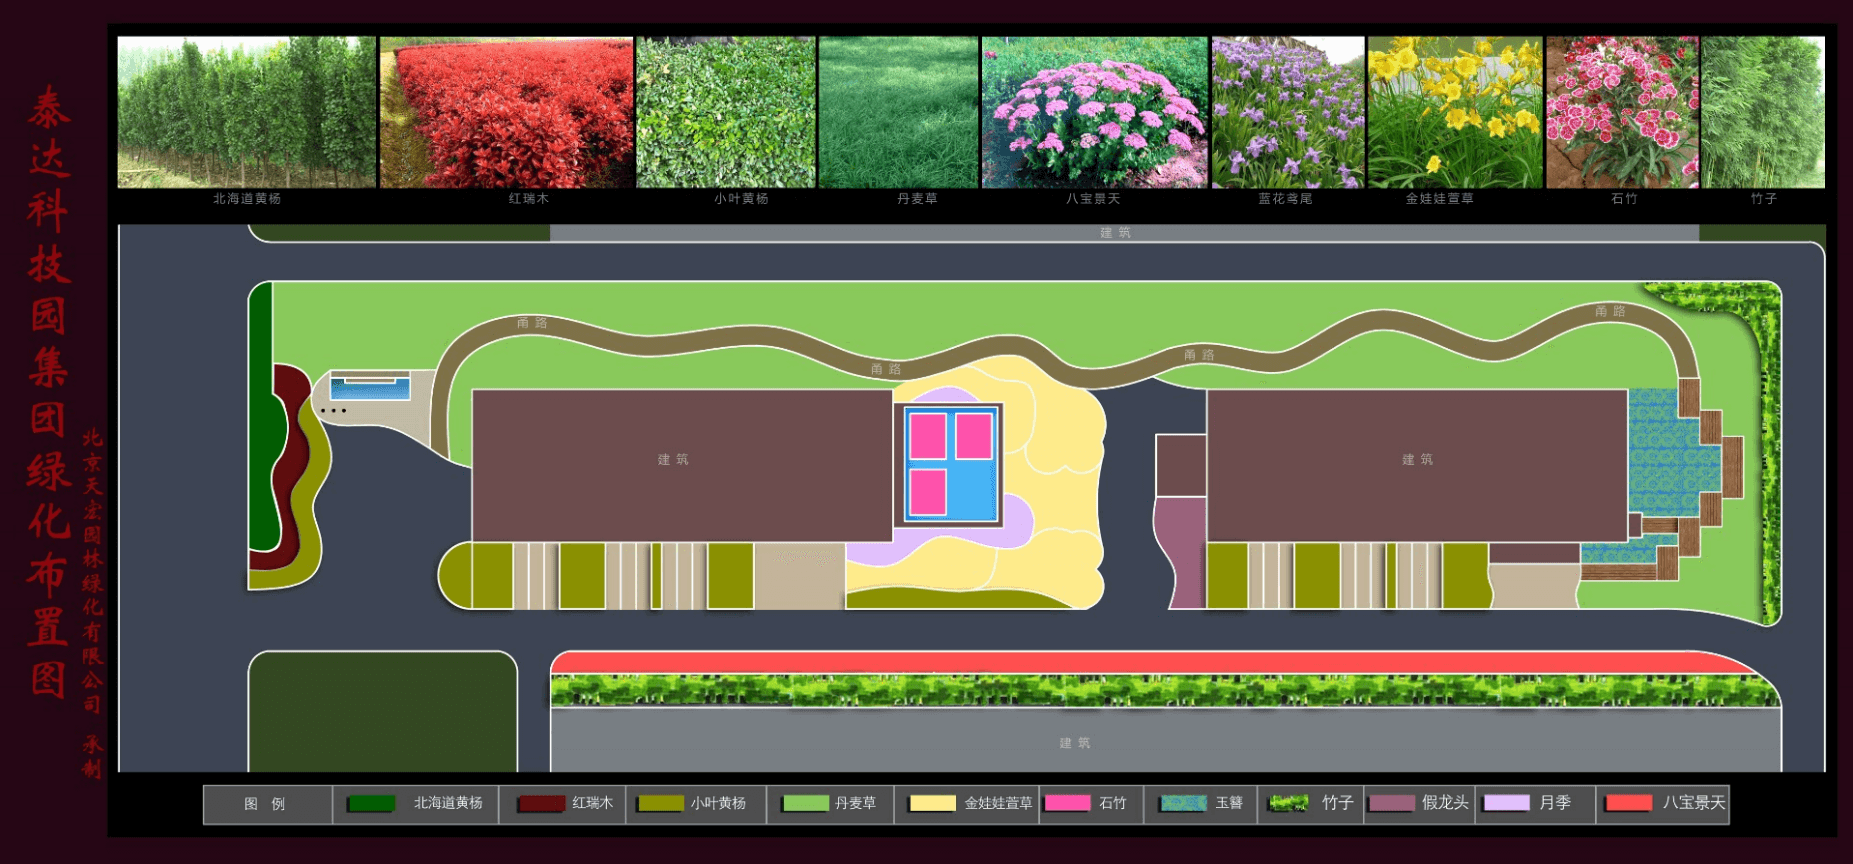Screen dimensions: 1853x864
Task: Click the dark red 红瑞木 legend swatch
Action: coord(541,804)
